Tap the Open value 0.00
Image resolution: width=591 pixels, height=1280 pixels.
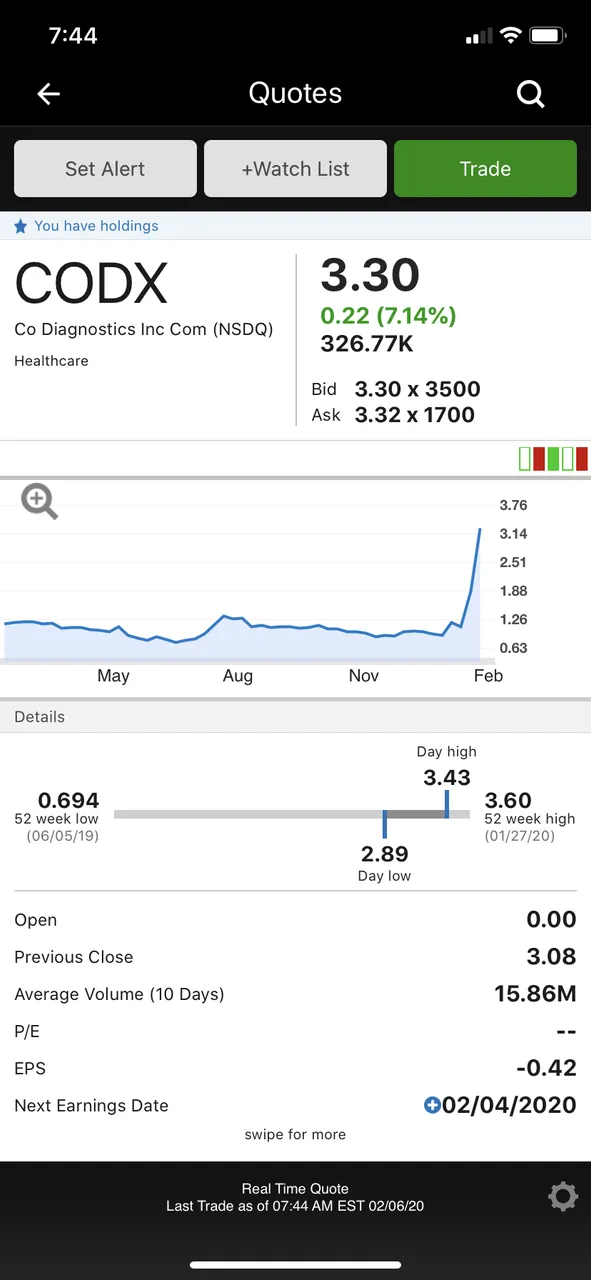pos(552,920)
